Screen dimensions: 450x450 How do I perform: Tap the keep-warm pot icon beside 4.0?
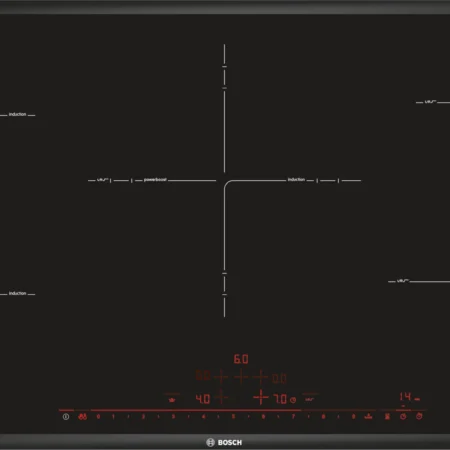[172, 399]
